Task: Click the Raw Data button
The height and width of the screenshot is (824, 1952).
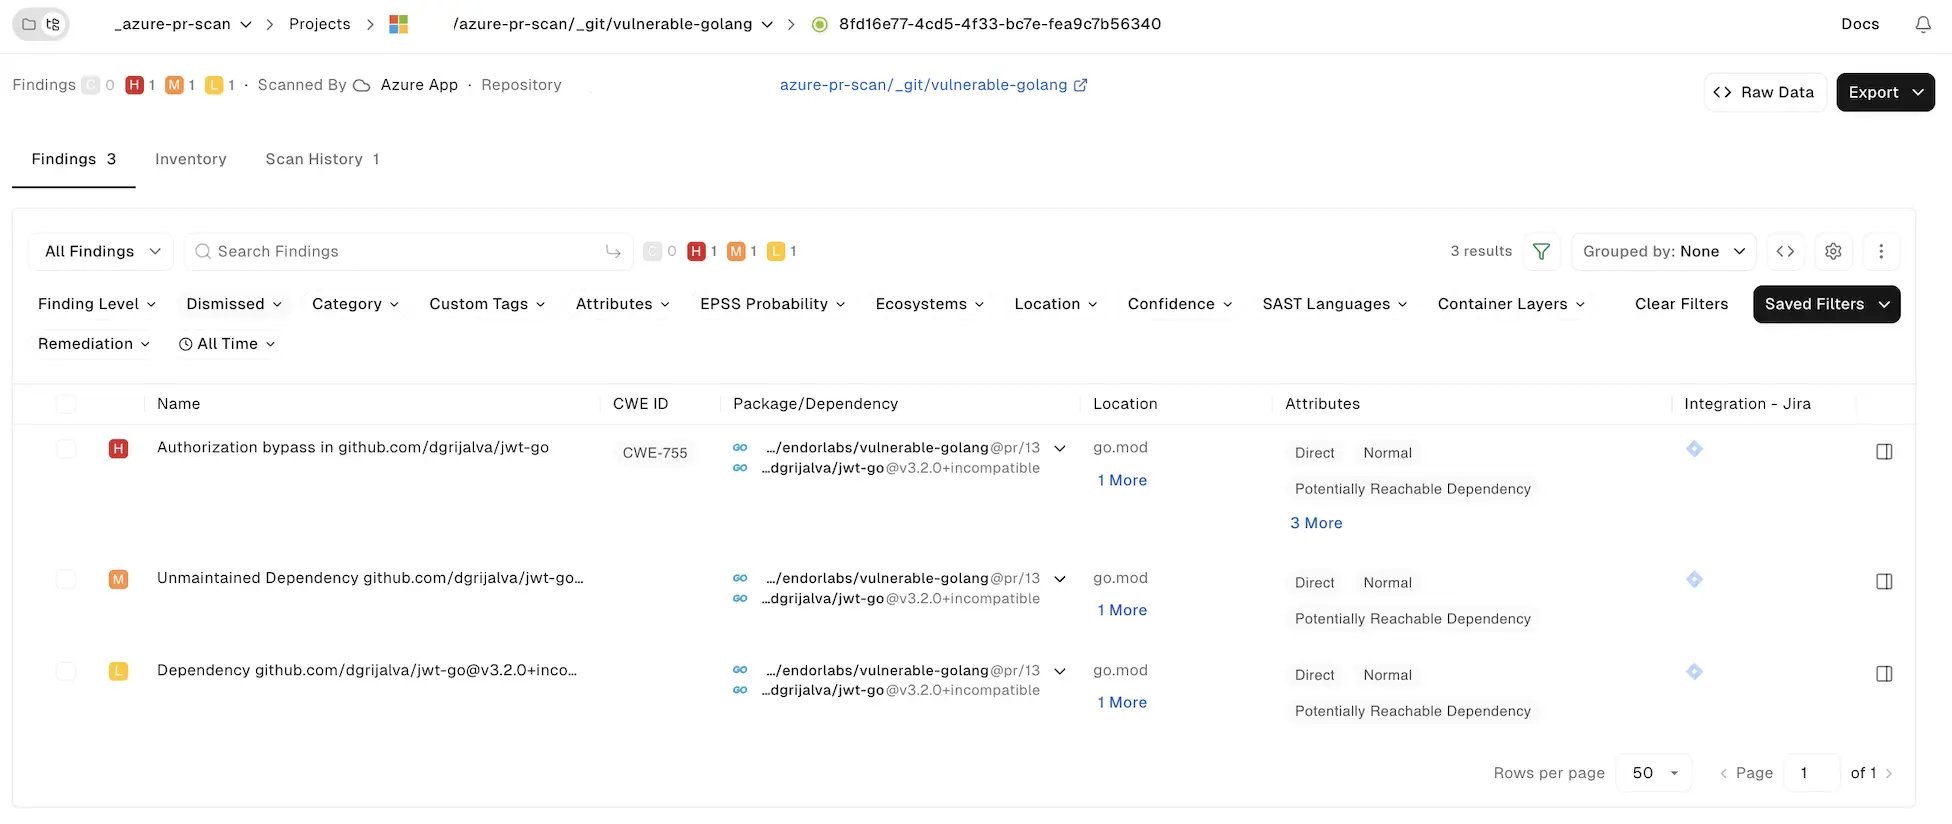Action: [1765, 92]
